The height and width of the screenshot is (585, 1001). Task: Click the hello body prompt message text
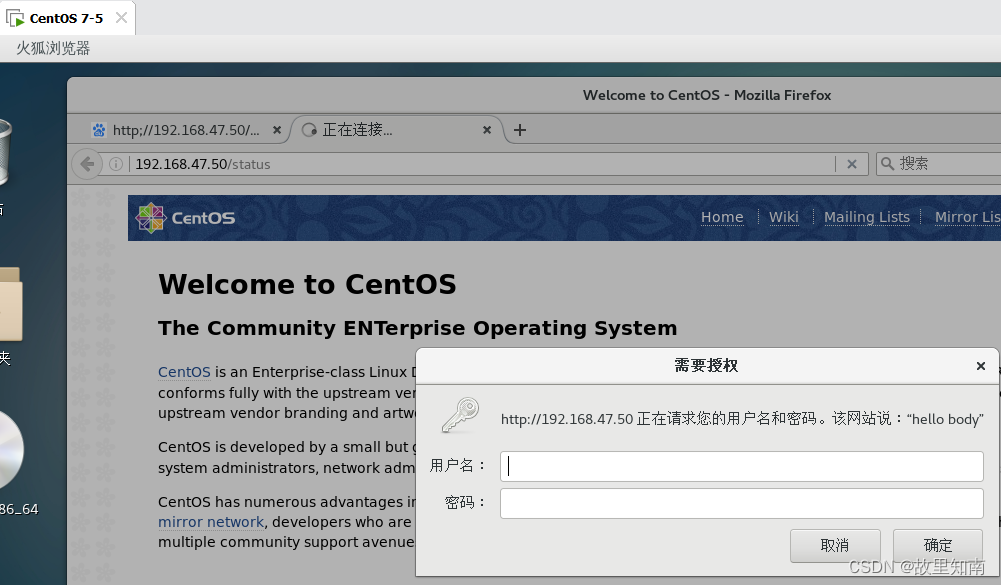tap(742, 419)
